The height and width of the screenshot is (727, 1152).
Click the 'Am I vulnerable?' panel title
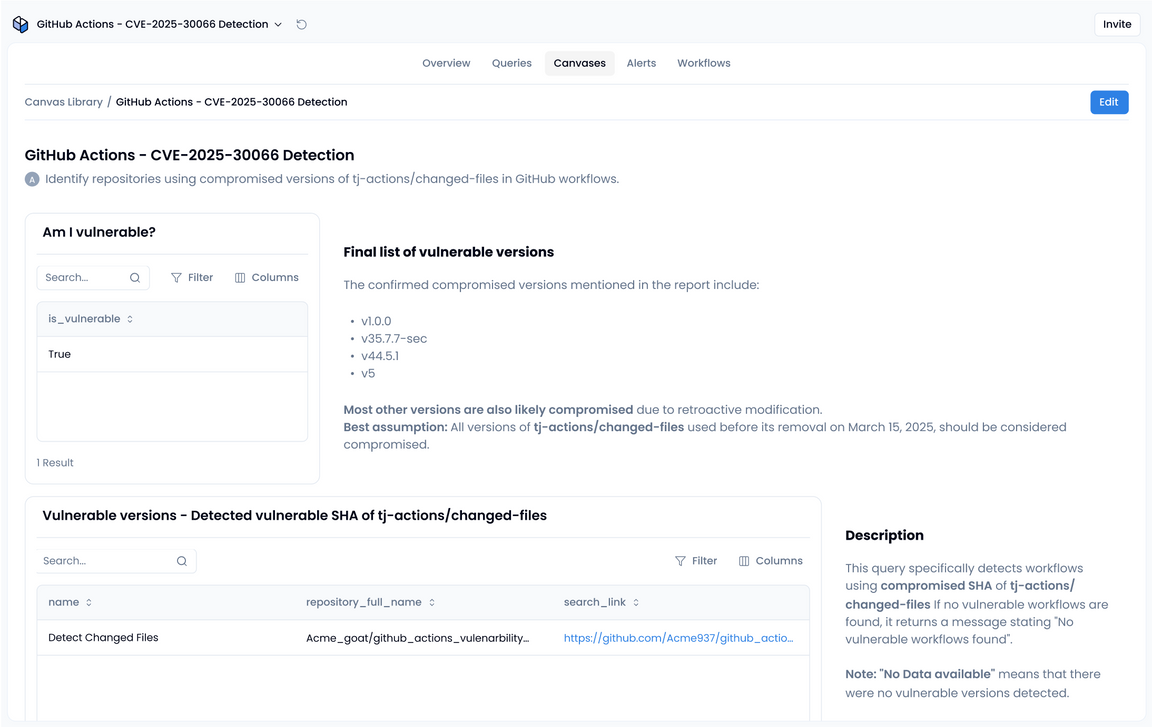coord(99,232)
